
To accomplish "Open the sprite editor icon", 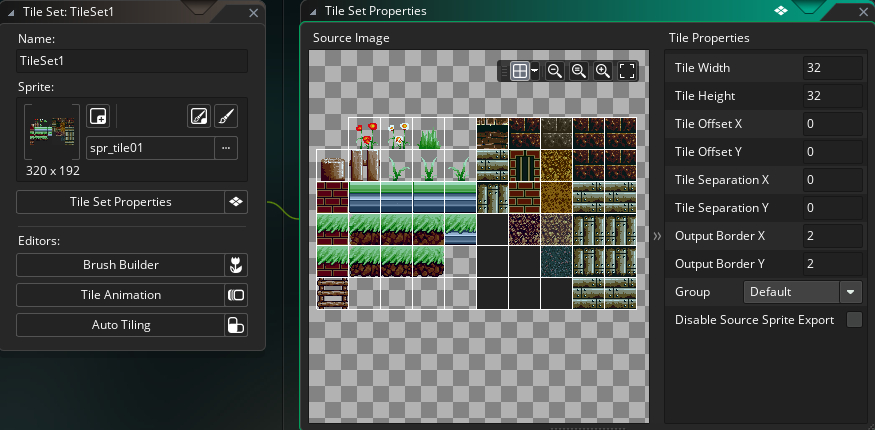I will [199, 116].
